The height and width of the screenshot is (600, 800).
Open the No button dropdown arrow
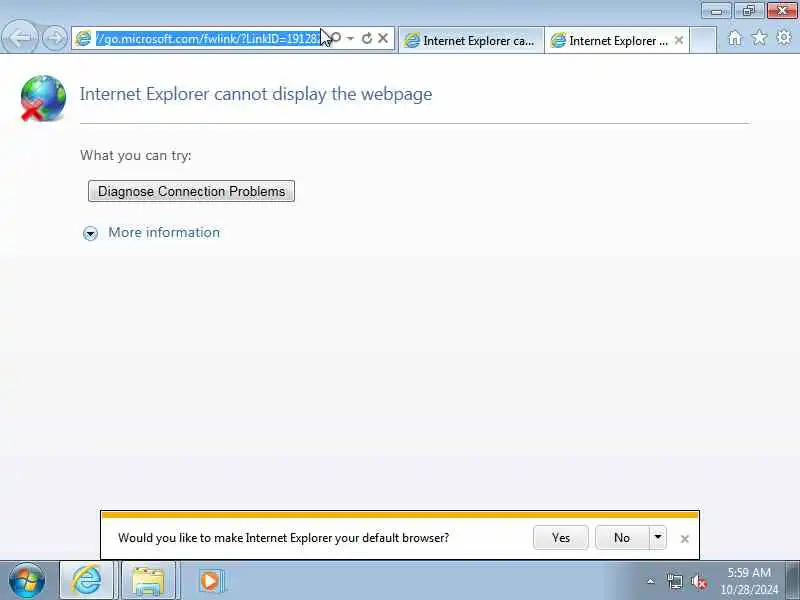pos(658,538)
